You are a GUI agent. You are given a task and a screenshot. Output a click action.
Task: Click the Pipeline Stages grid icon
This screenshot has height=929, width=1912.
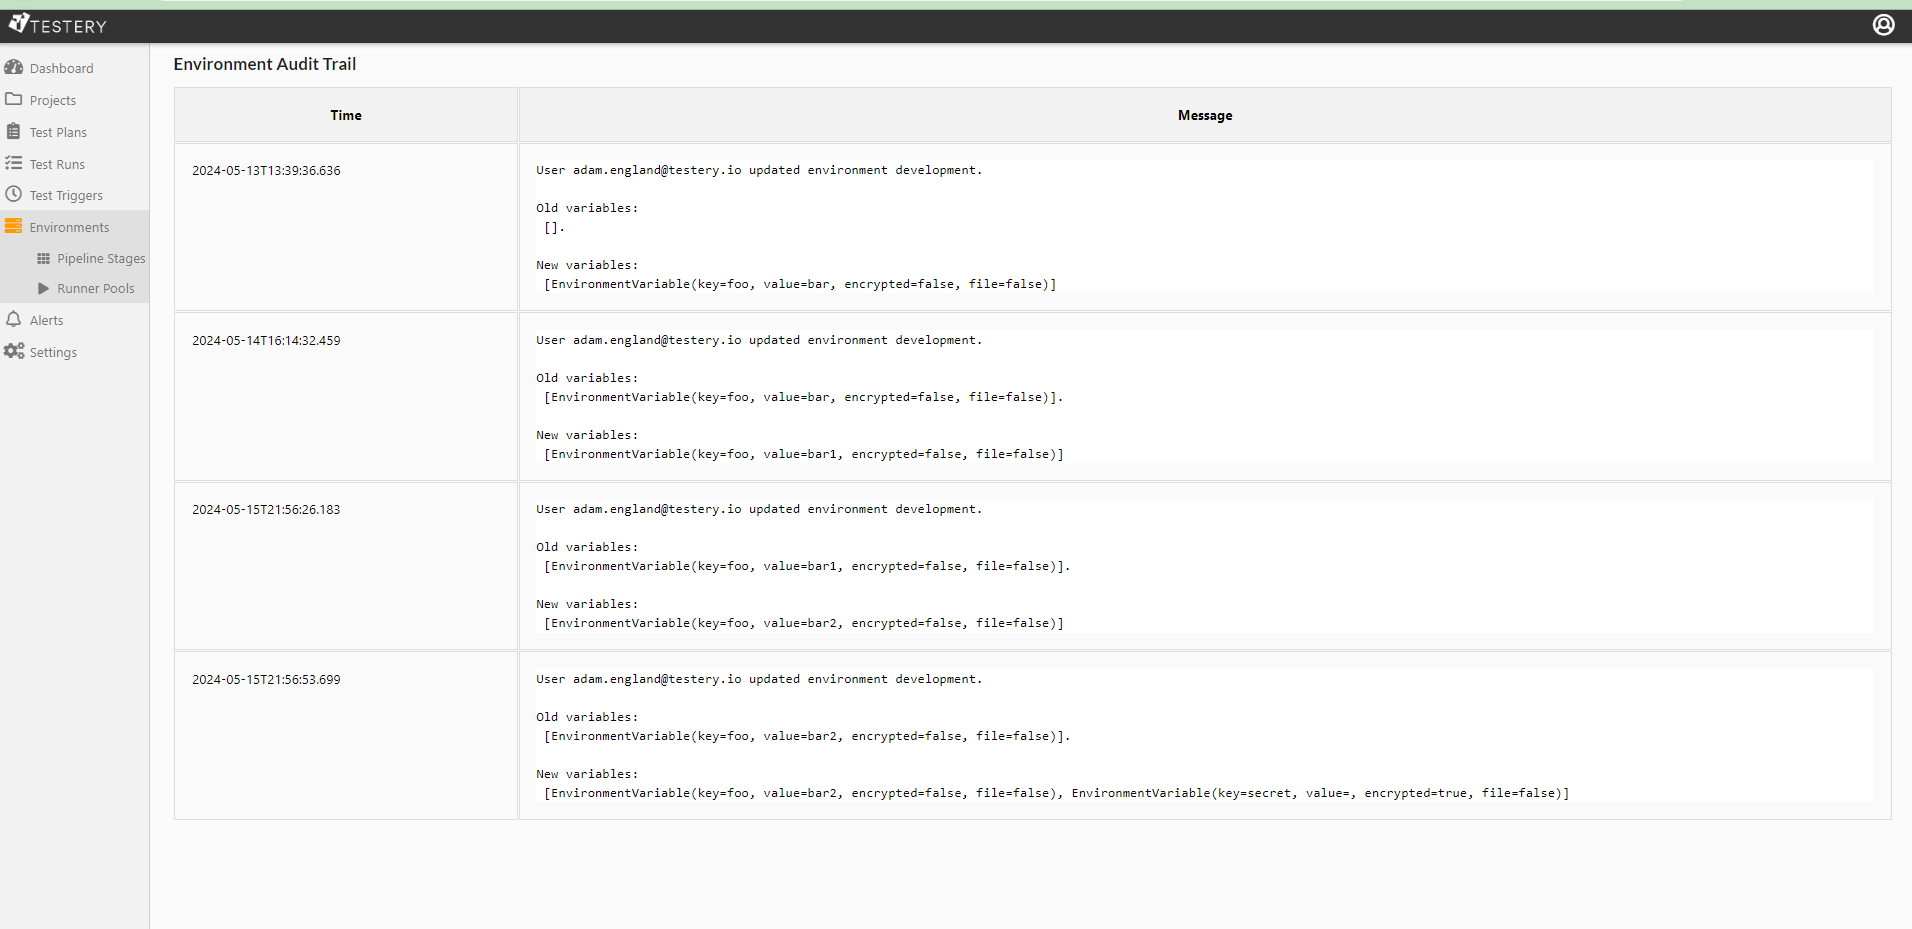point(43,258)
